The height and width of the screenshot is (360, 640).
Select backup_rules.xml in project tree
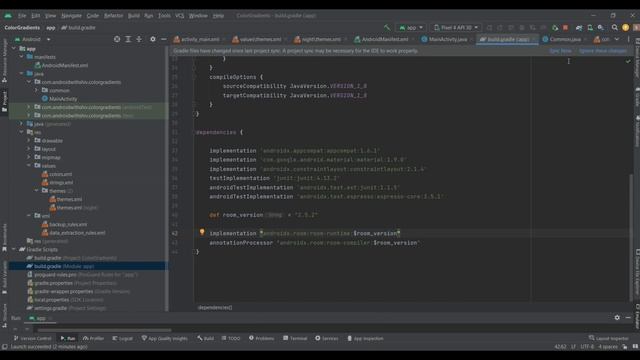pyautogui.click(x=64, y=224)
